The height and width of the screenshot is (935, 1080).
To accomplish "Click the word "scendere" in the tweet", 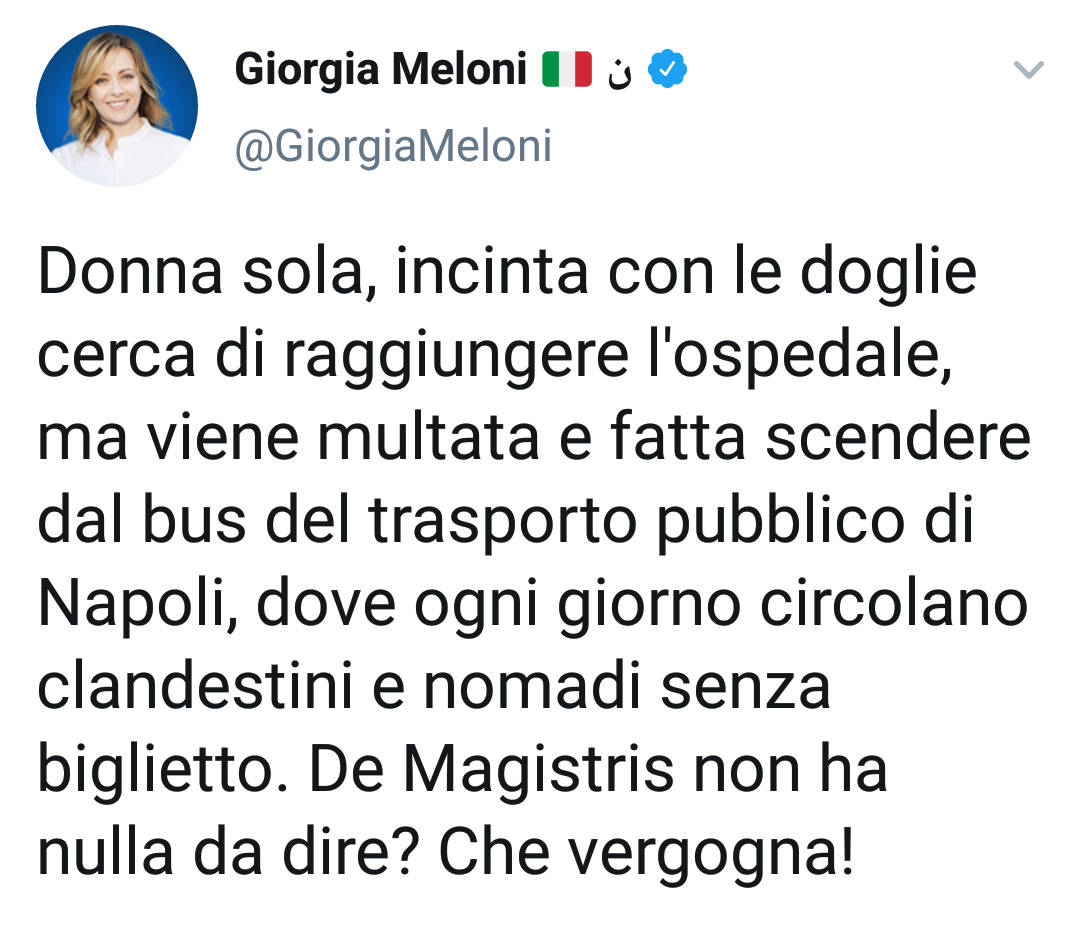I will click(898, 438).
